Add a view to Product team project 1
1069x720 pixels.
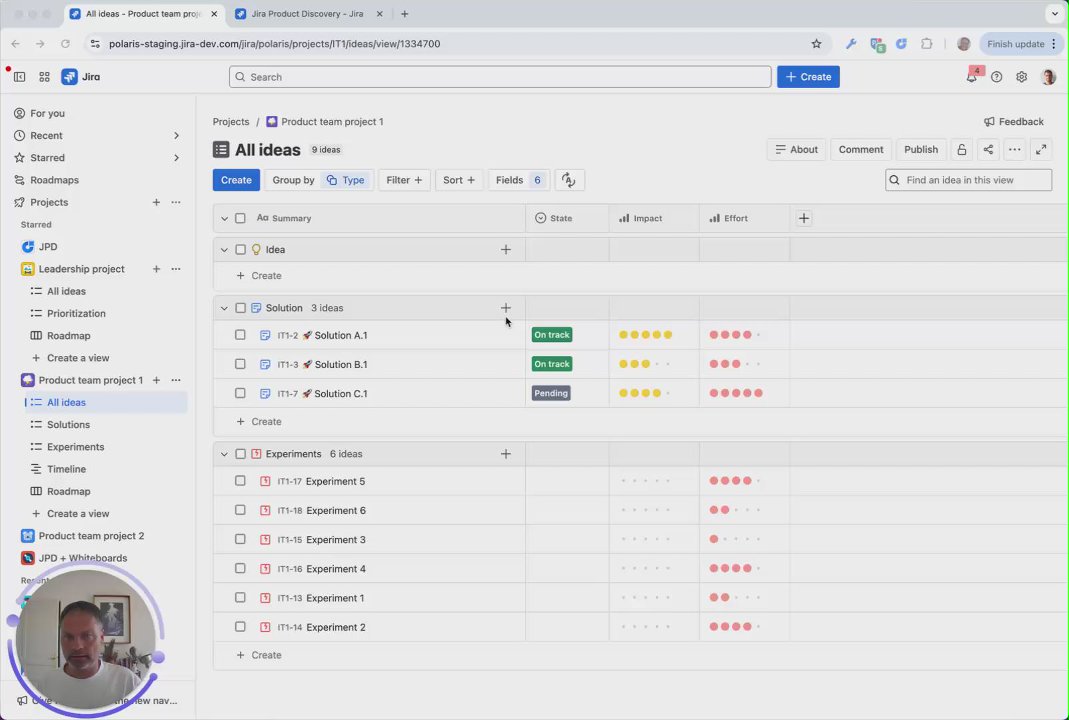coord(156,380)
